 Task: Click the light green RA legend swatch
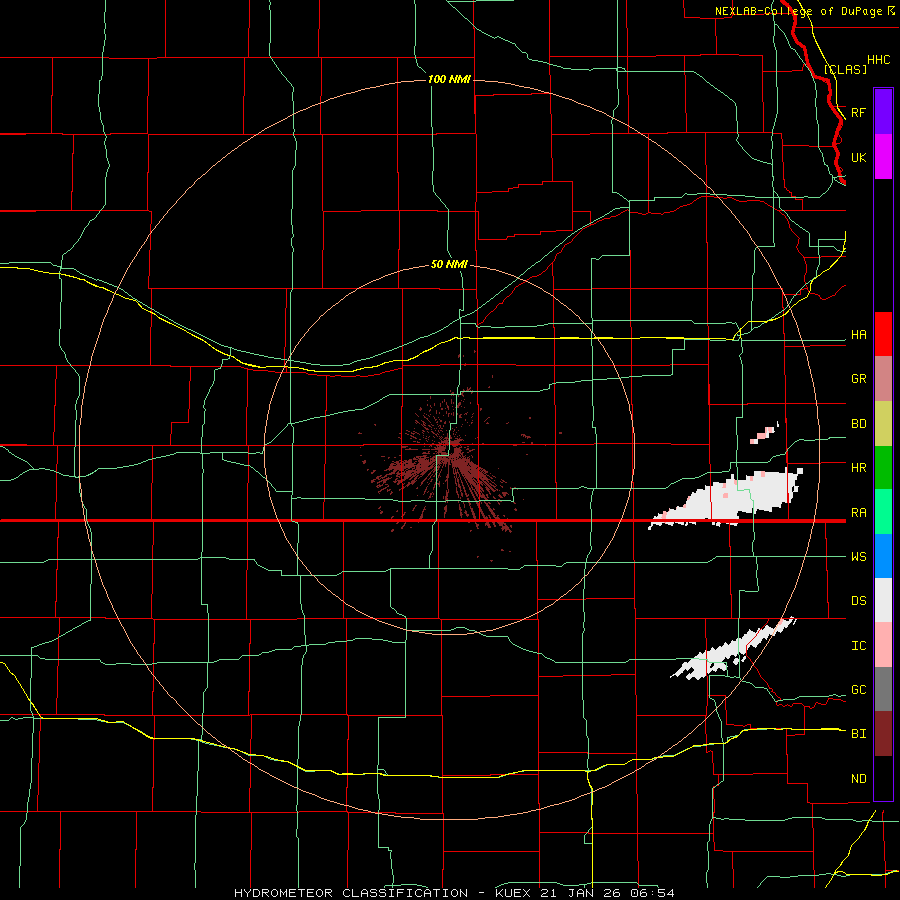pyautogui.click(x=883, y=512)
